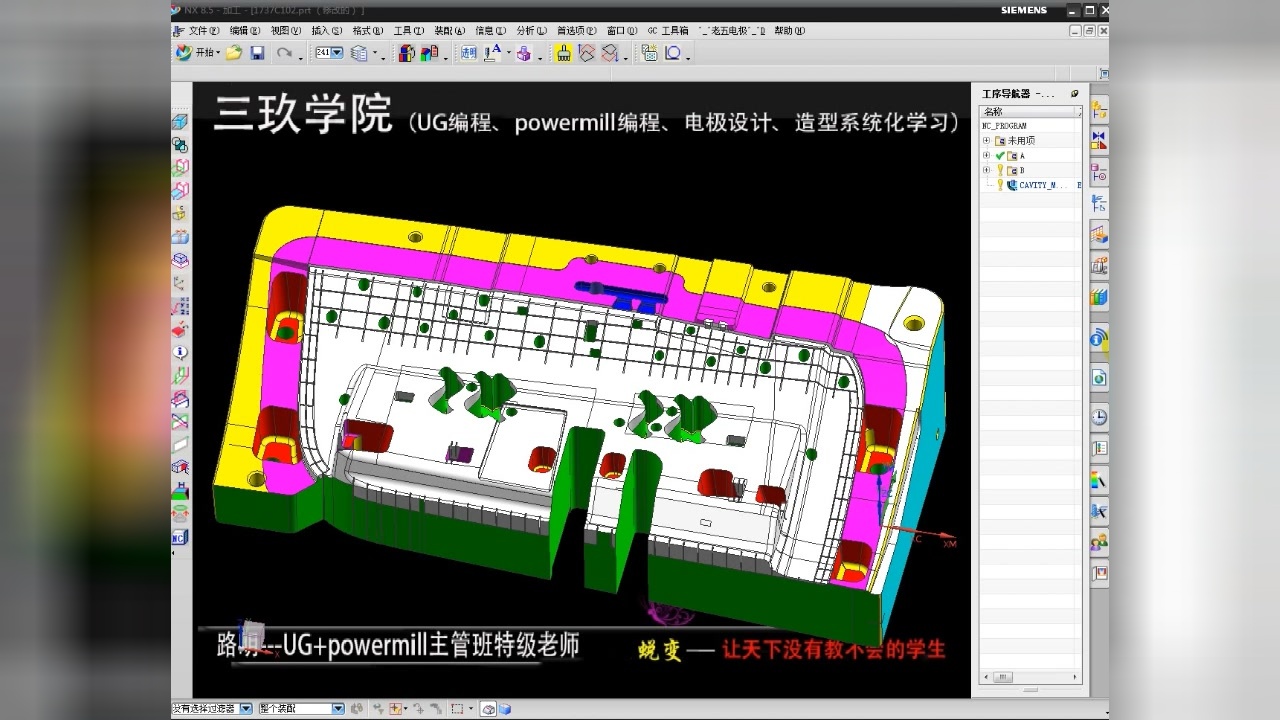This screenshot has width=1280, height=720.
Task: Expand program group A node
Action: pyautogui.click(x=986, y=155)
